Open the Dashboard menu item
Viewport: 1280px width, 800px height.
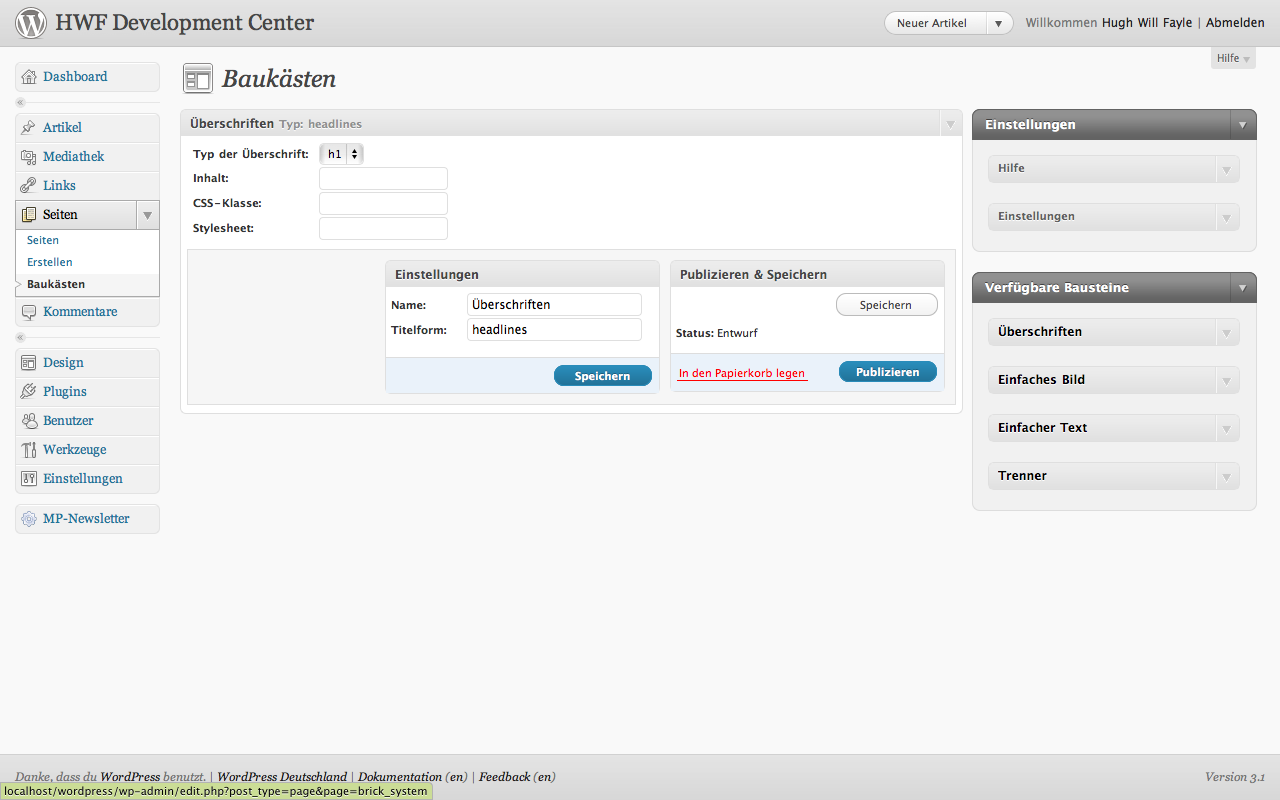pyautogui.click(x=87, y=77)
